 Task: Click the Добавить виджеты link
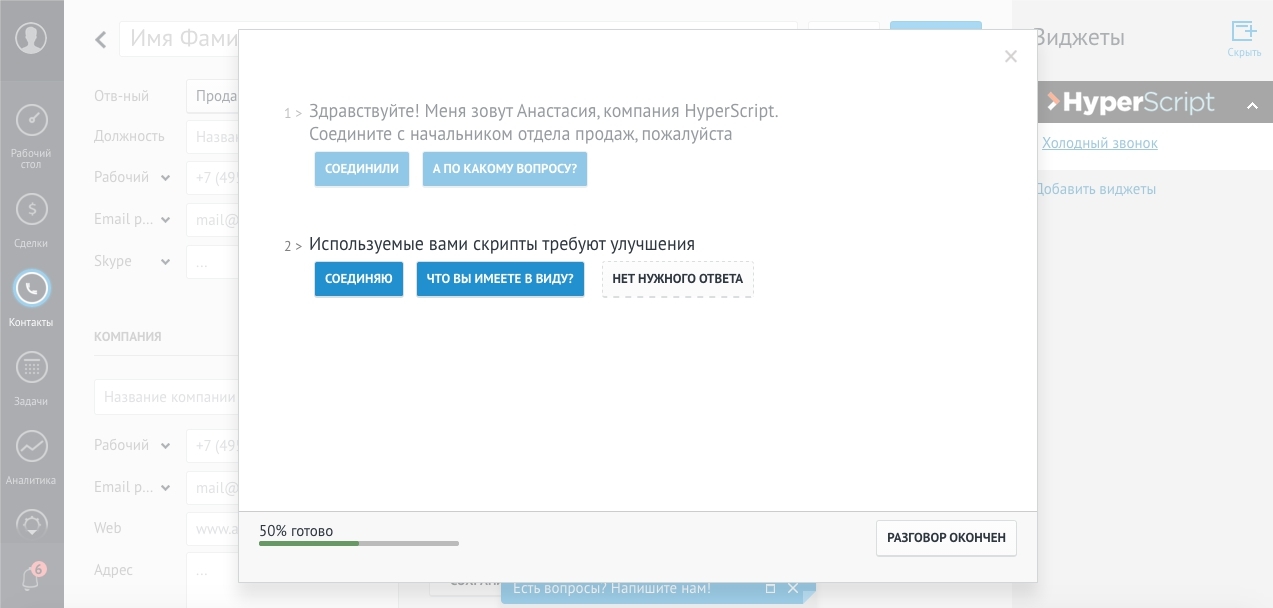pyautogui.click(x=1095, y=189)
